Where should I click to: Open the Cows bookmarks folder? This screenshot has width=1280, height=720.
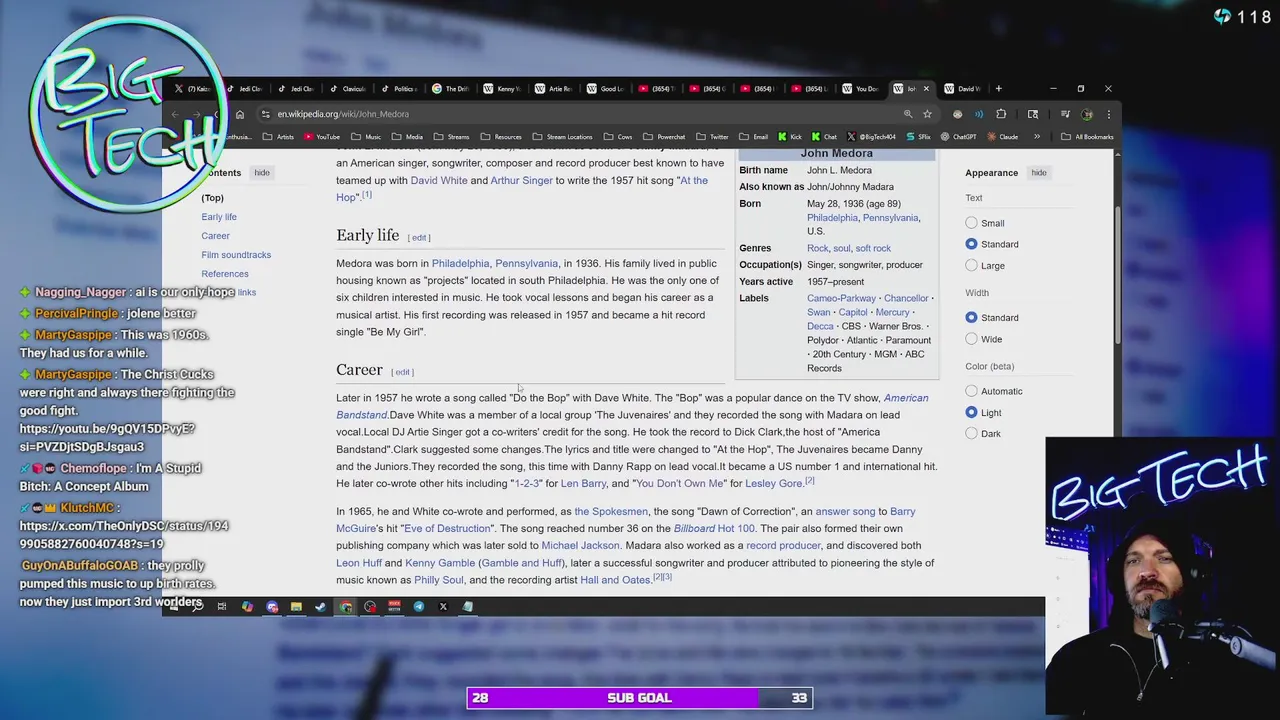(617, 137)
